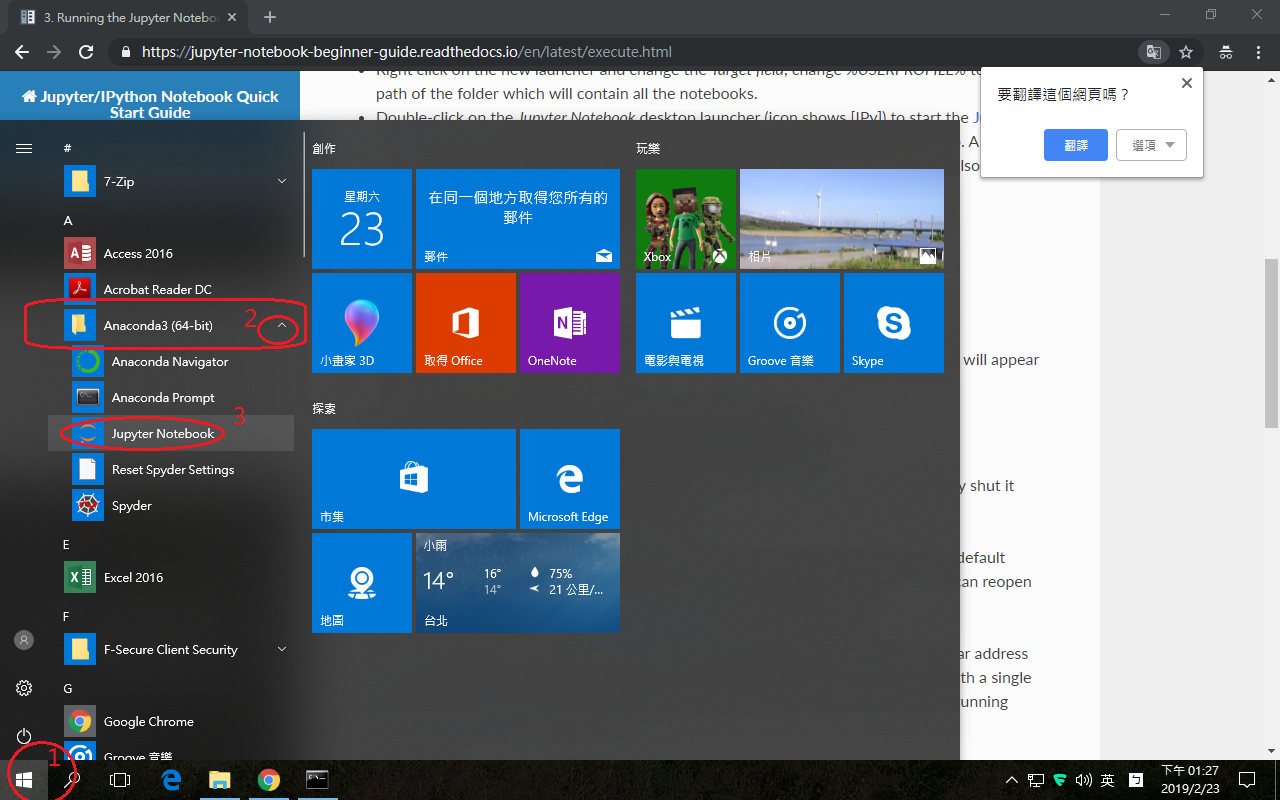The height and width of the screenshot is (800, 1280).
Task: Open the calendar tile showing 23
Action: 362,219
